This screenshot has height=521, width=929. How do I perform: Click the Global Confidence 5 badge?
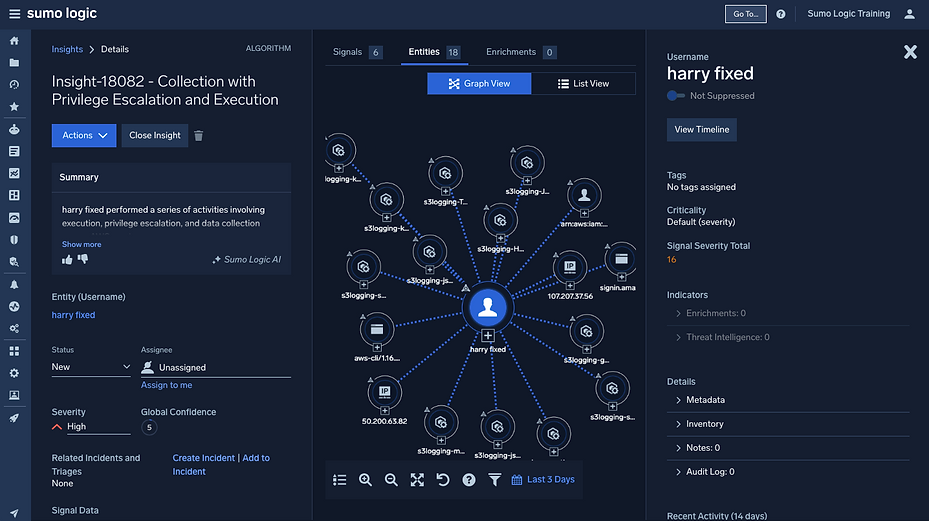(149, 427)
